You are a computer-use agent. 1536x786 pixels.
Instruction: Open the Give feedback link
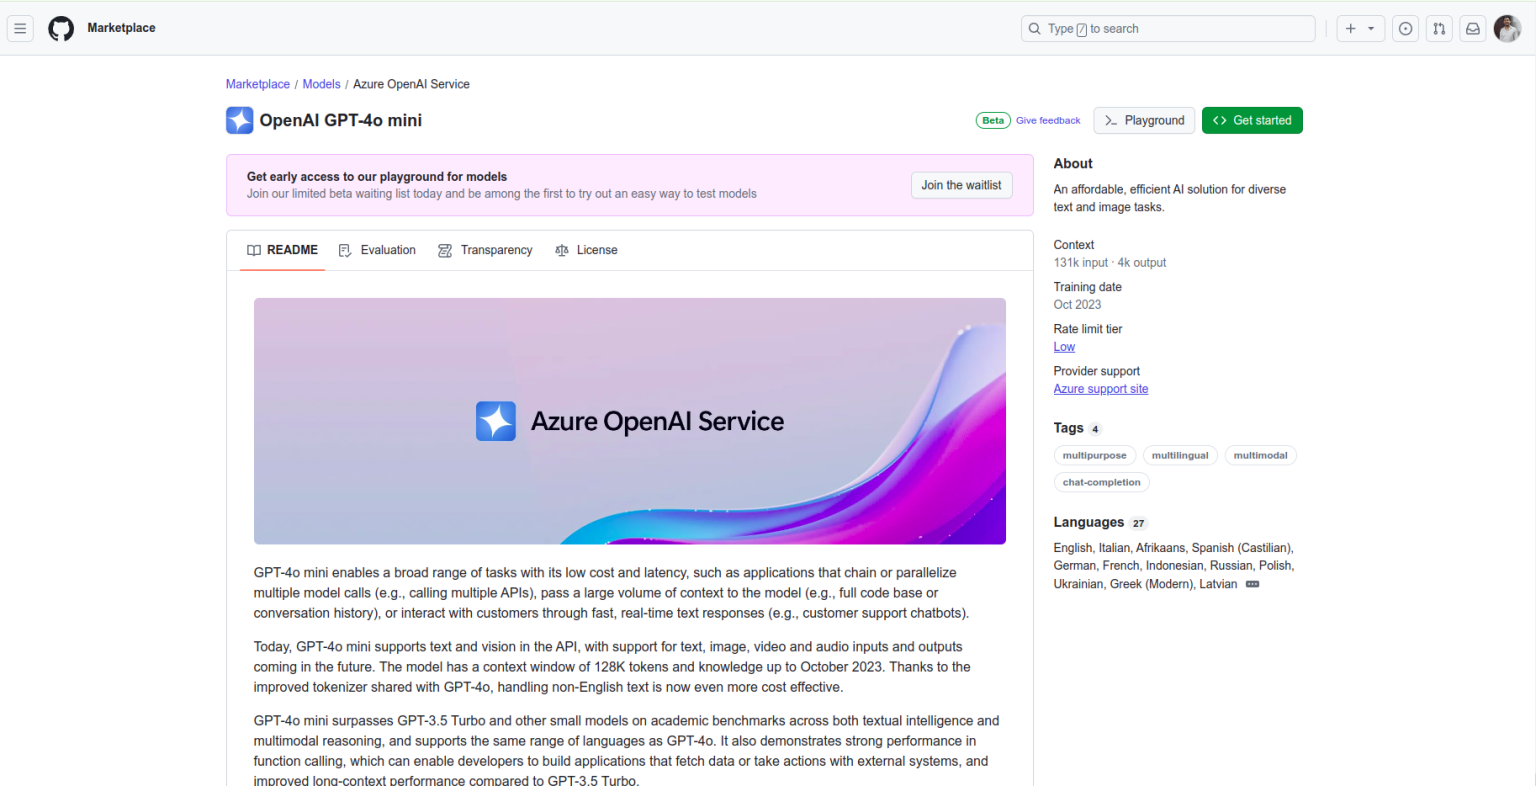pyautogui.click(x=1048, y=120)
